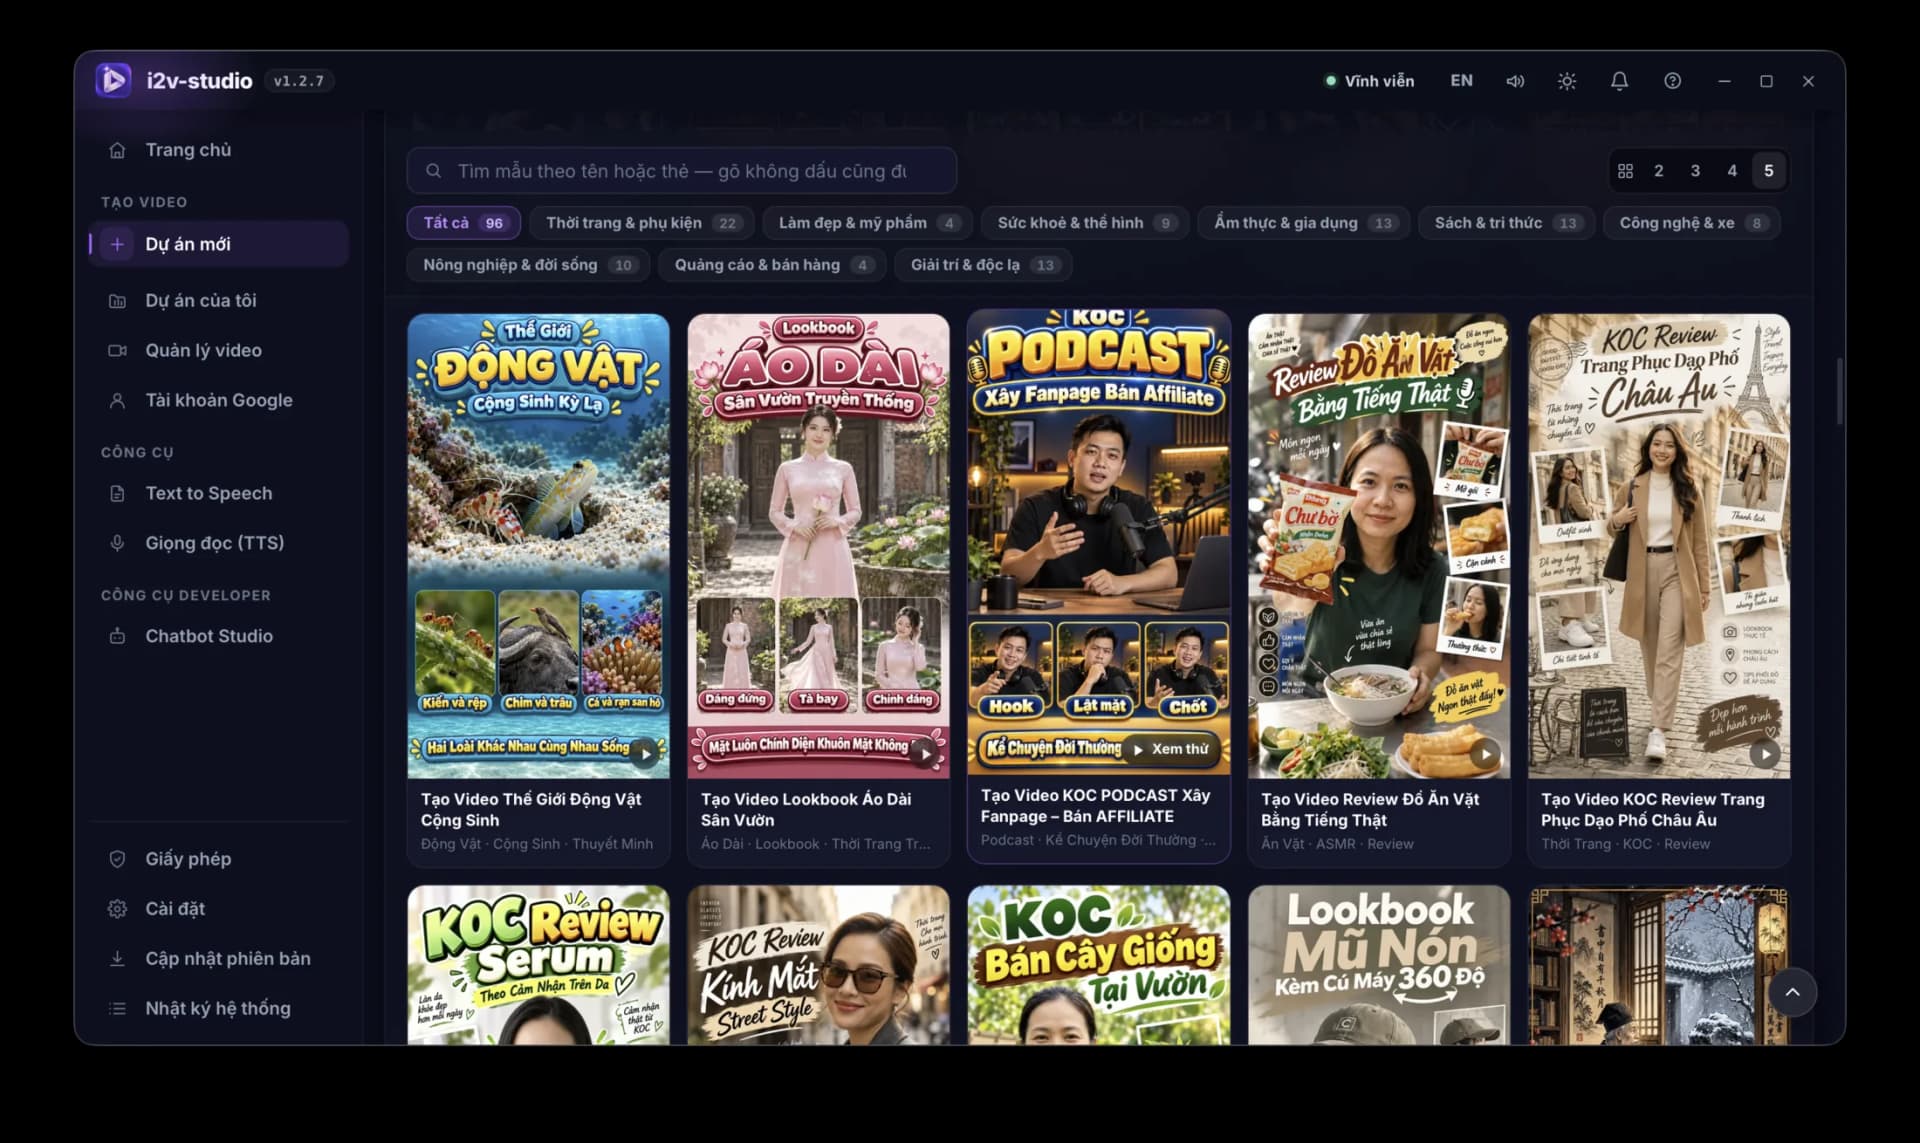Click title "Tạo Video Lookbook Áo Dài Sân Vườn"
Image resolution: width=1920 pixels, height=1143 pixels.
coord(806,810)
